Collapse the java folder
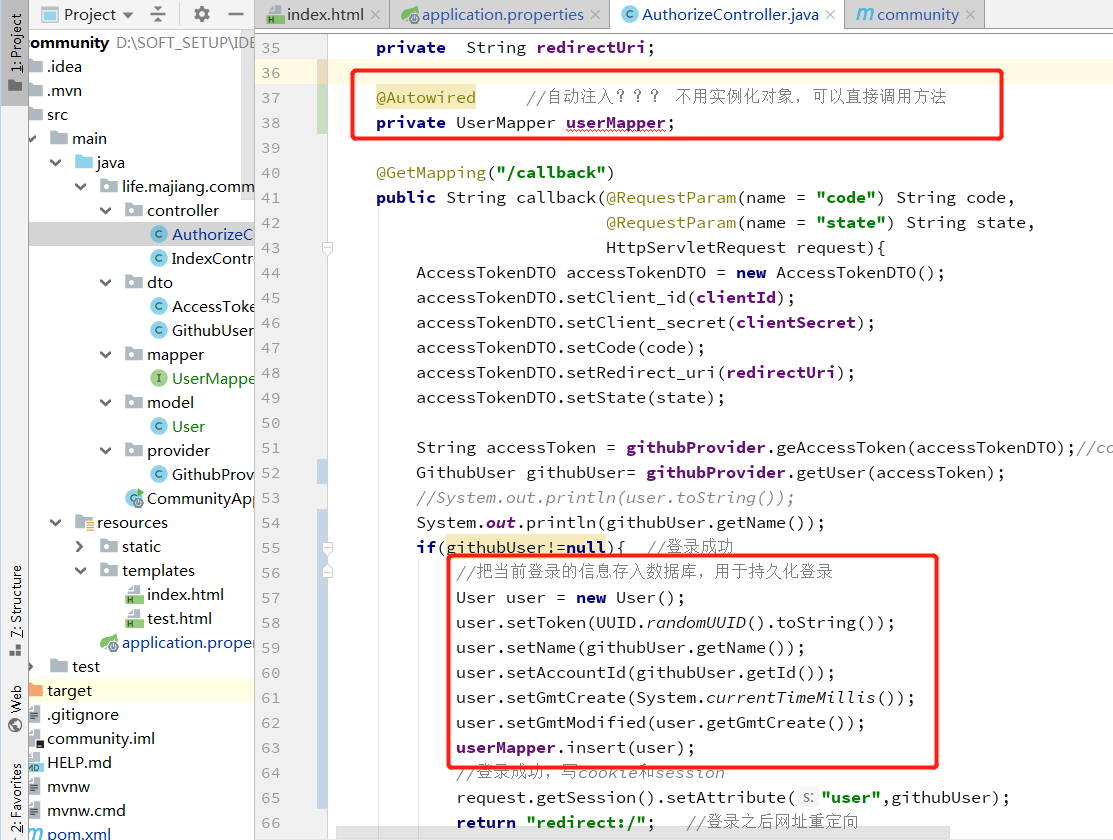Viewport: 1113px width, 840px height. [56, 163]
